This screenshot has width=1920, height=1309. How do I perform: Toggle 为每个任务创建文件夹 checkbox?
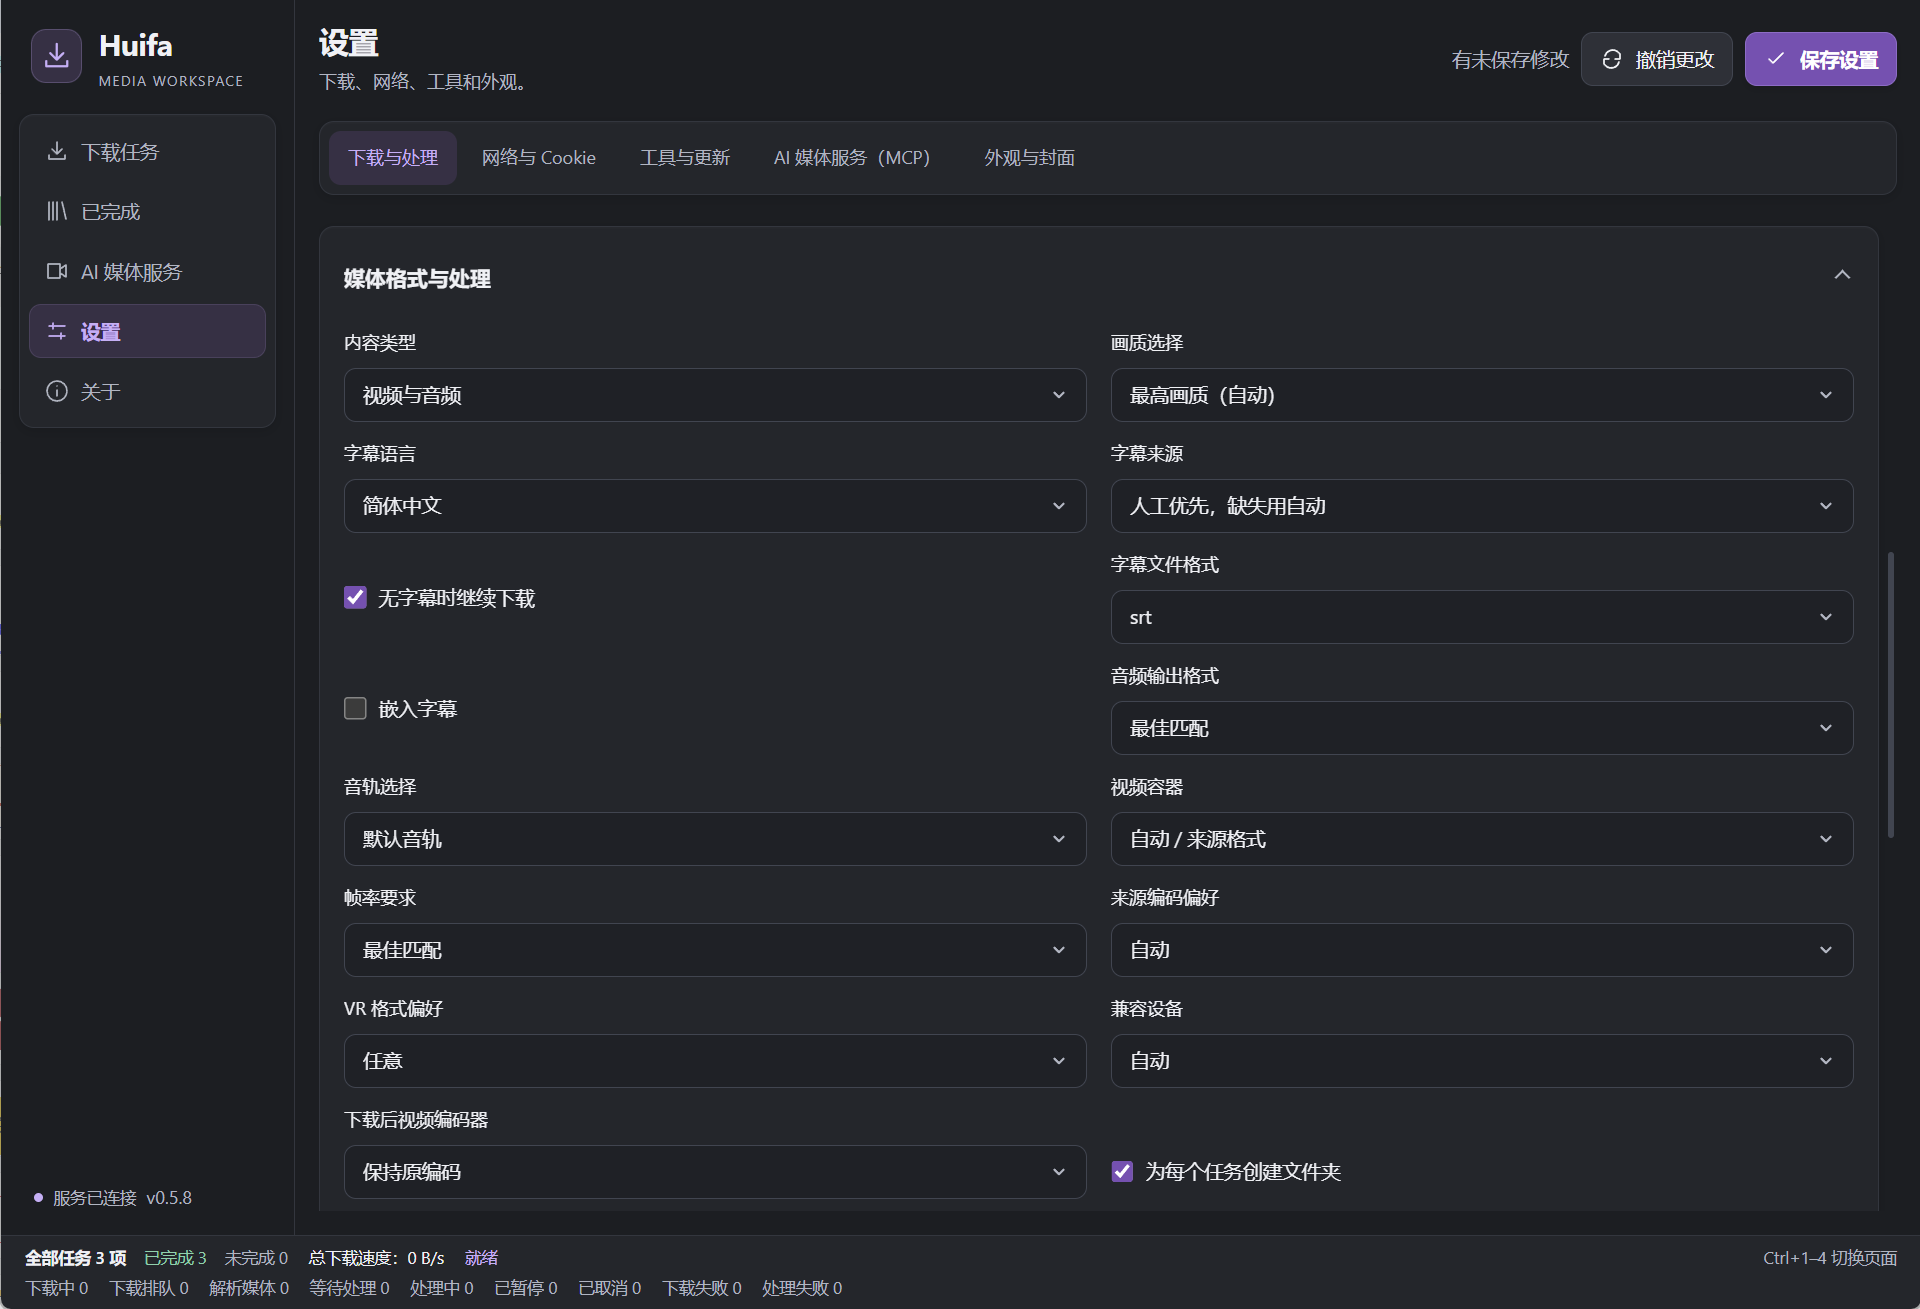[x=1122, y=1172]
